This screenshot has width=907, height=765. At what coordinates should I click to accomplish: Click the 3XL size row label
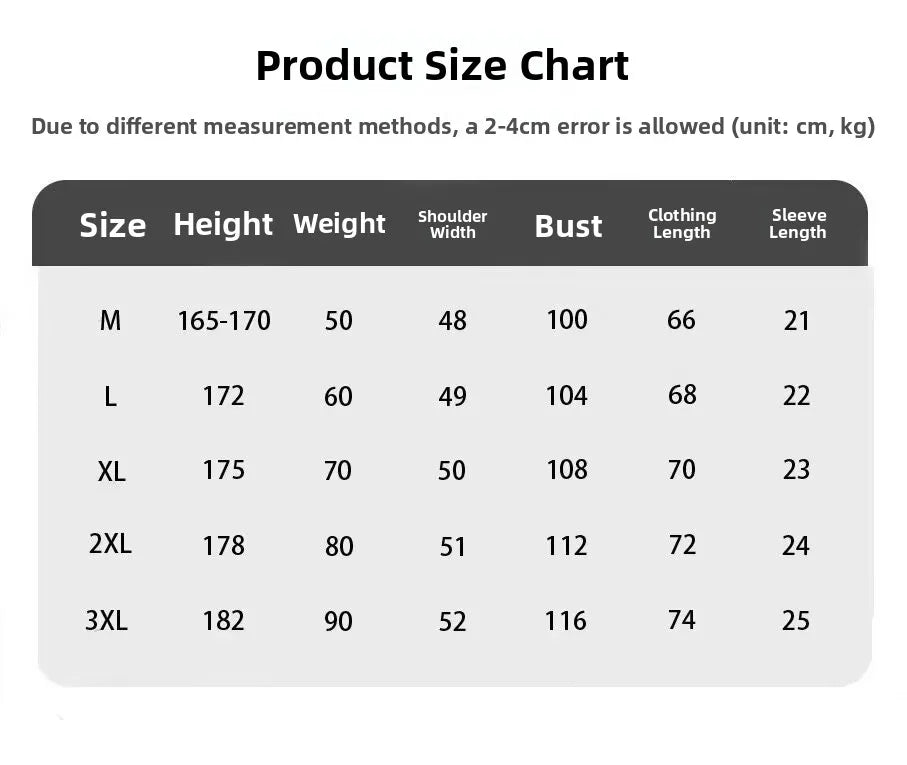click(107, 620)
